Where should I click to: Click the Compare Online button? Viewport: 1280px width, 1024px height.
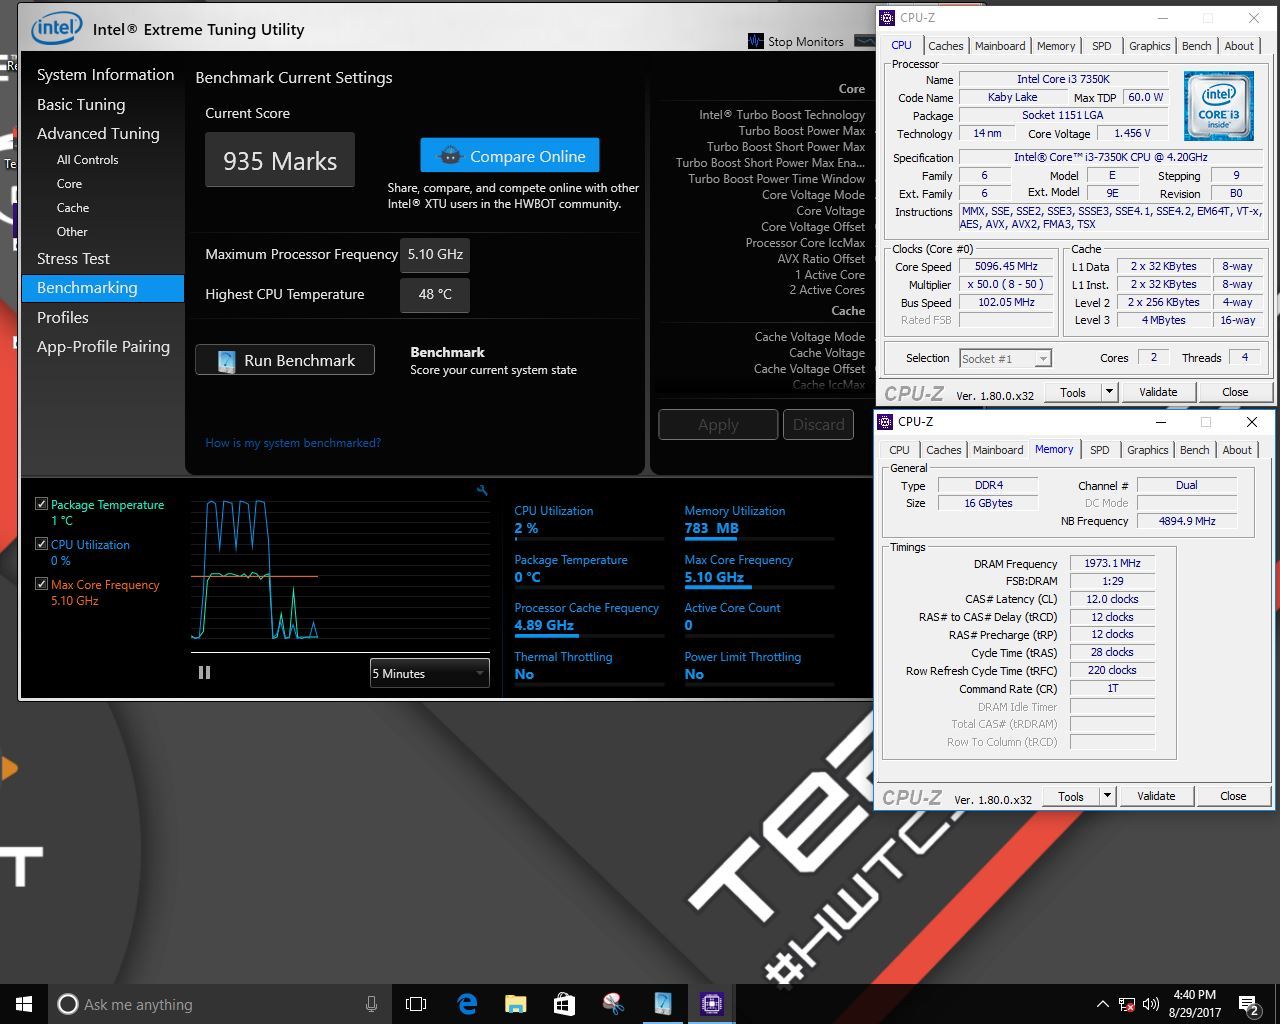(510, 156)
